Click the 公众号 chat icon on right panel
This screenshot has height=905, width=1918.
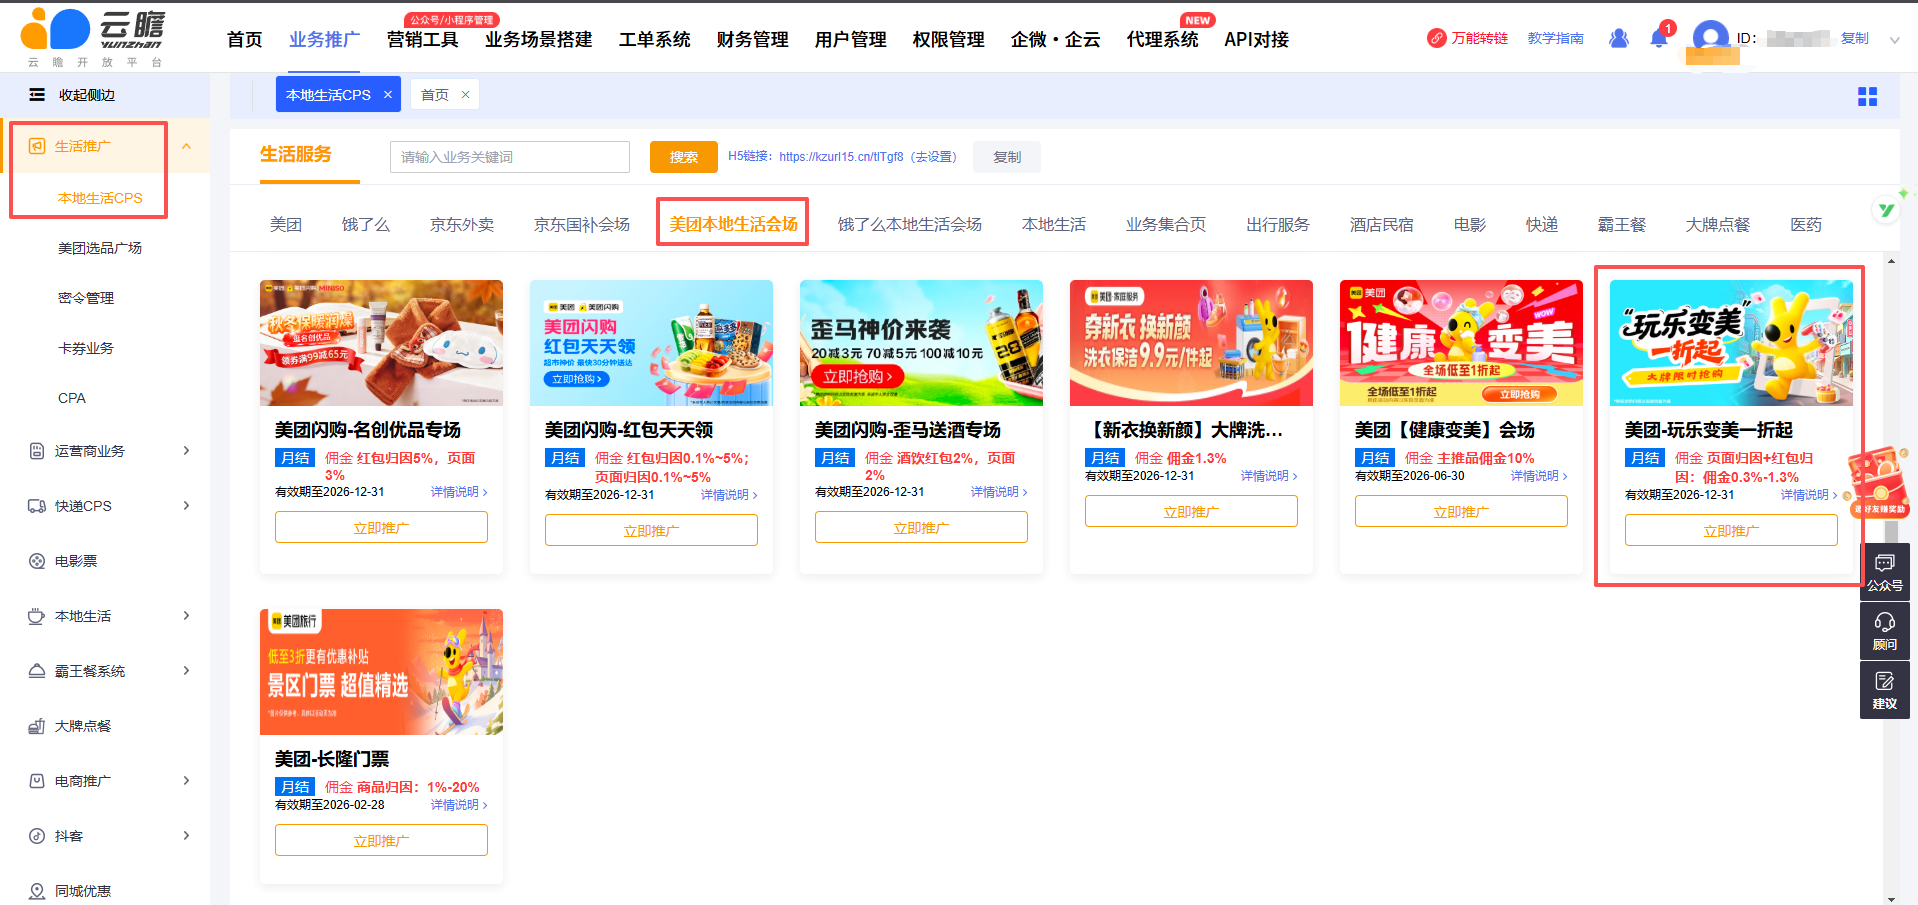(x=1884, y=564)
